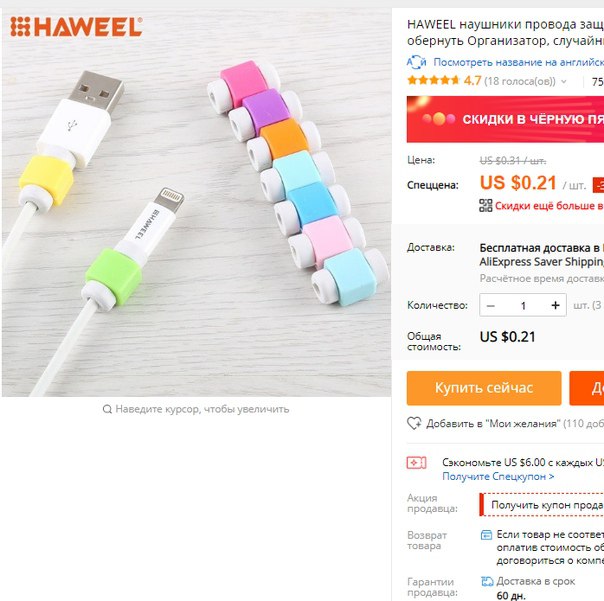The image size is (604, 601).
Task: Click the HAWEEL brand logo
Action: click(76, 27)
